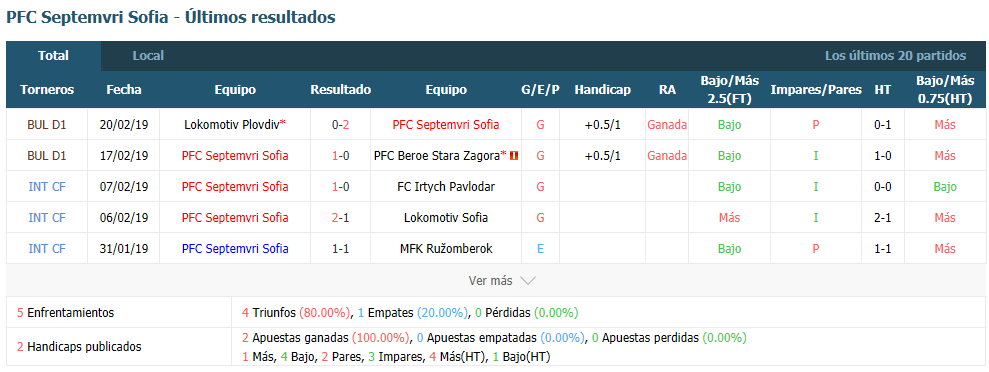989x372 pixels.
Task: Switch to the Local tab
Action: pyautogui.click(x=148, y=55)
